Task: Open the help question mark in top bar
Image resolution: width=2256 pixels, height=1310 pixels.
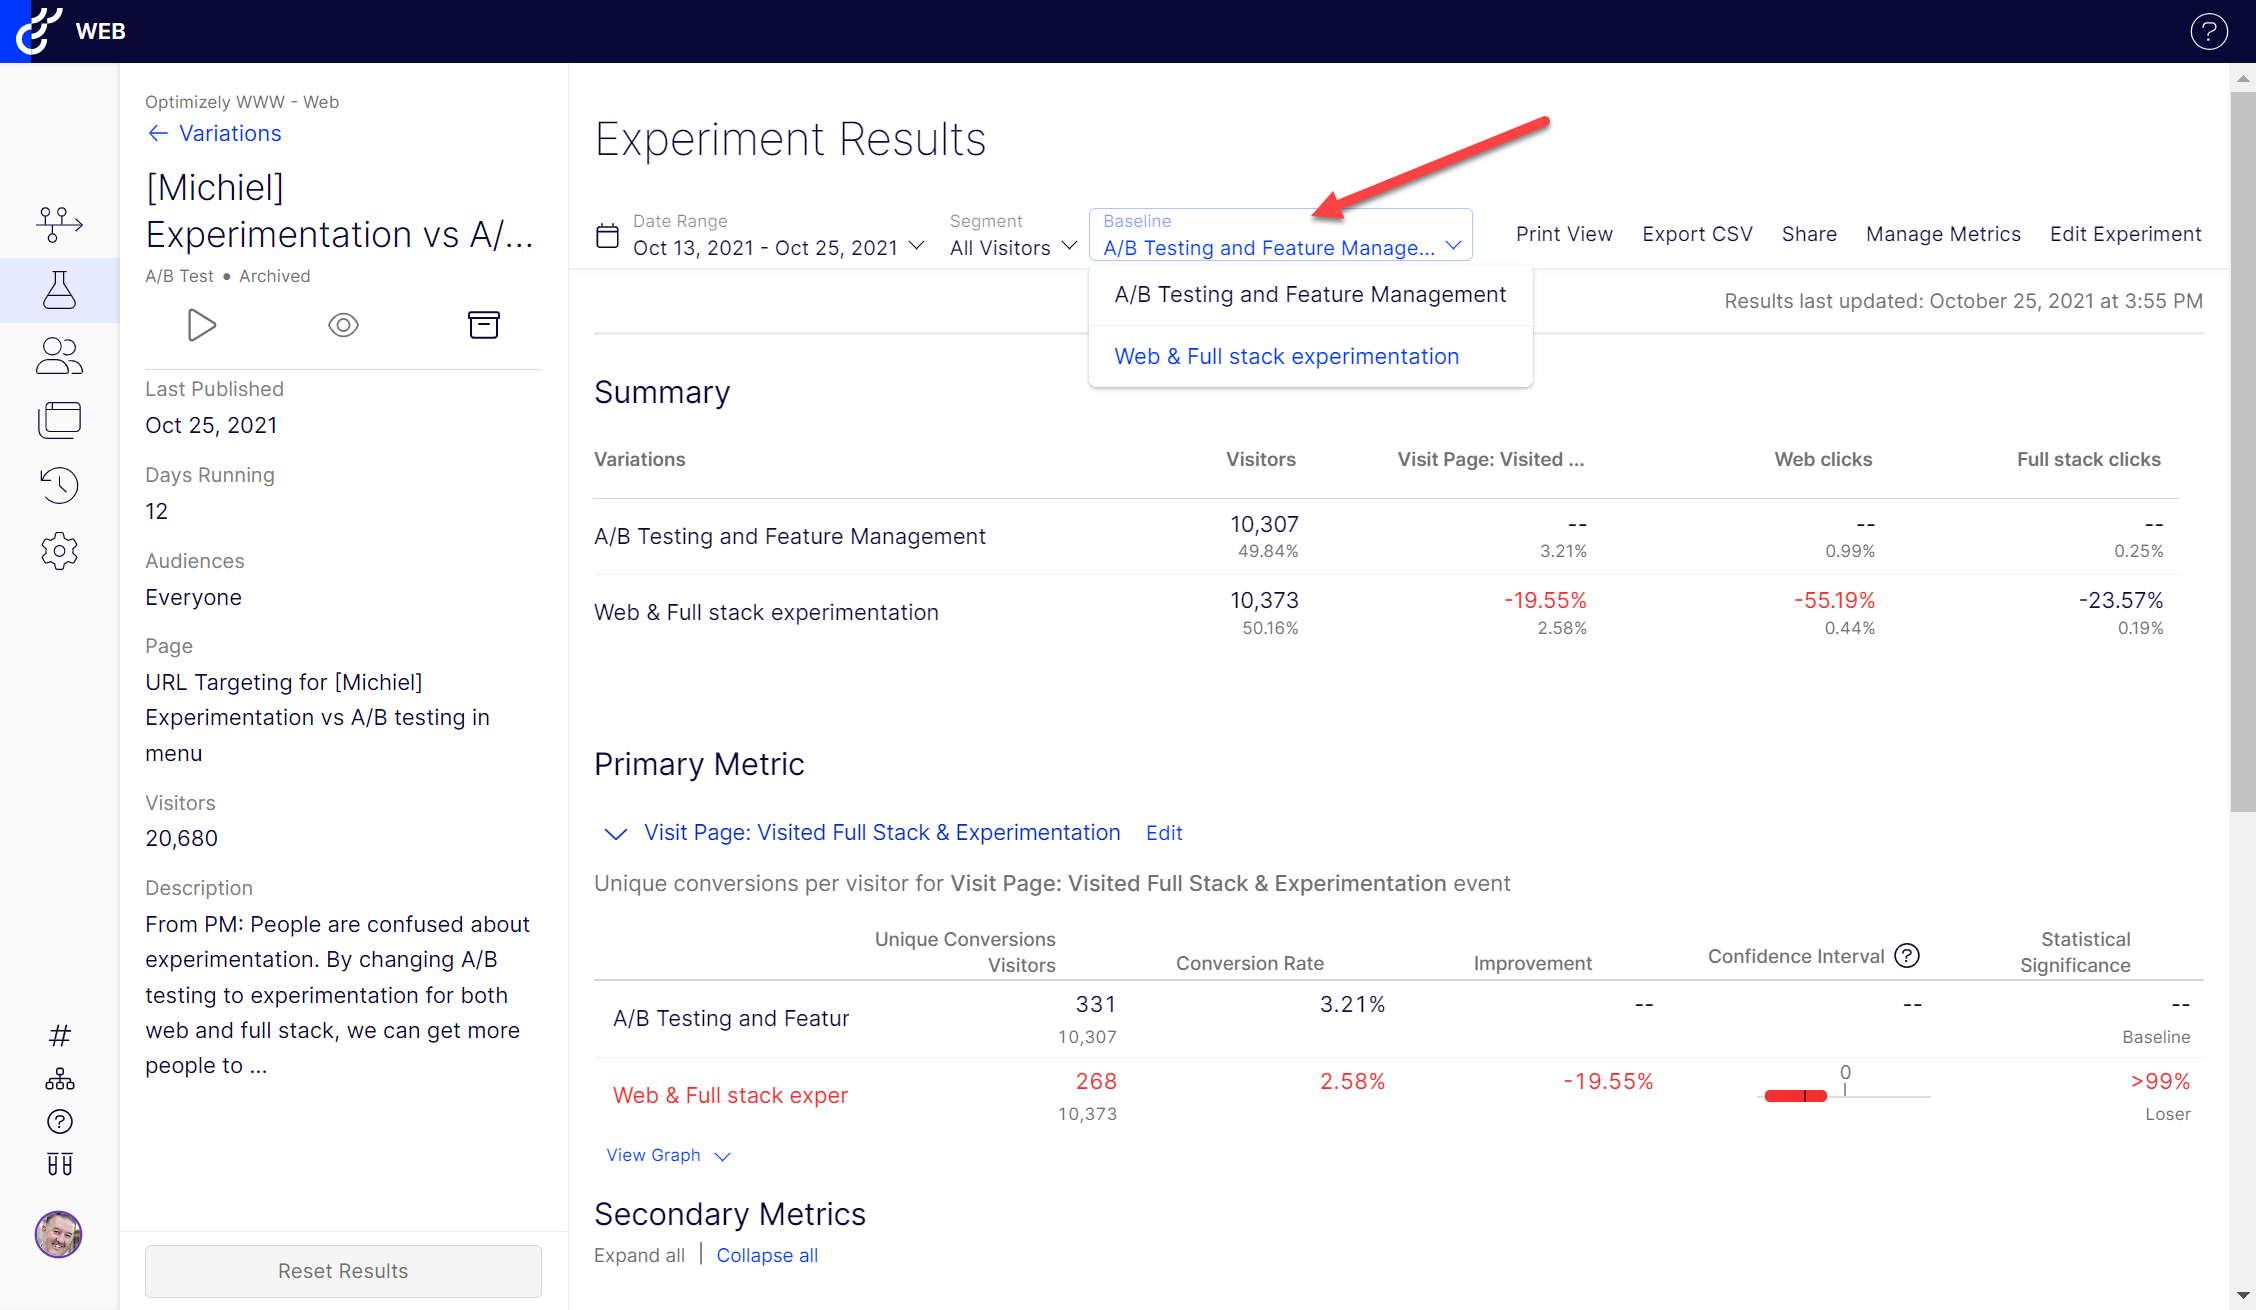Action: (2208, 32)
